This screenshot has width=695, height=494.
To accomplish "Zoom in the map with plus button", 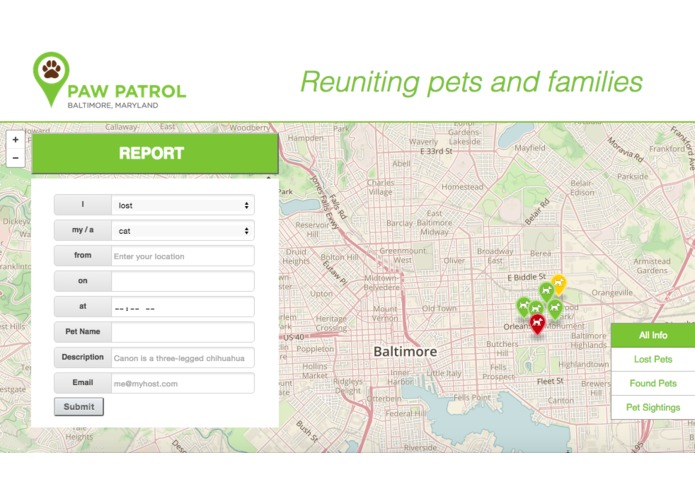I will [x=16, y=140].
